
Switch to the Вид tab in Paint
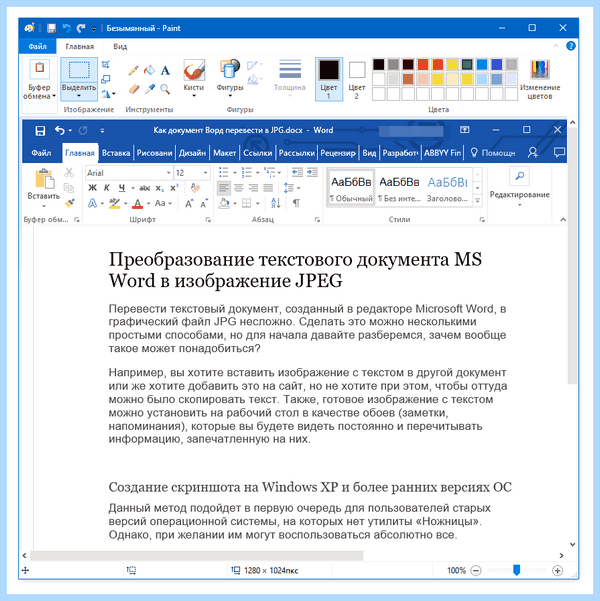tap(120, 46)
